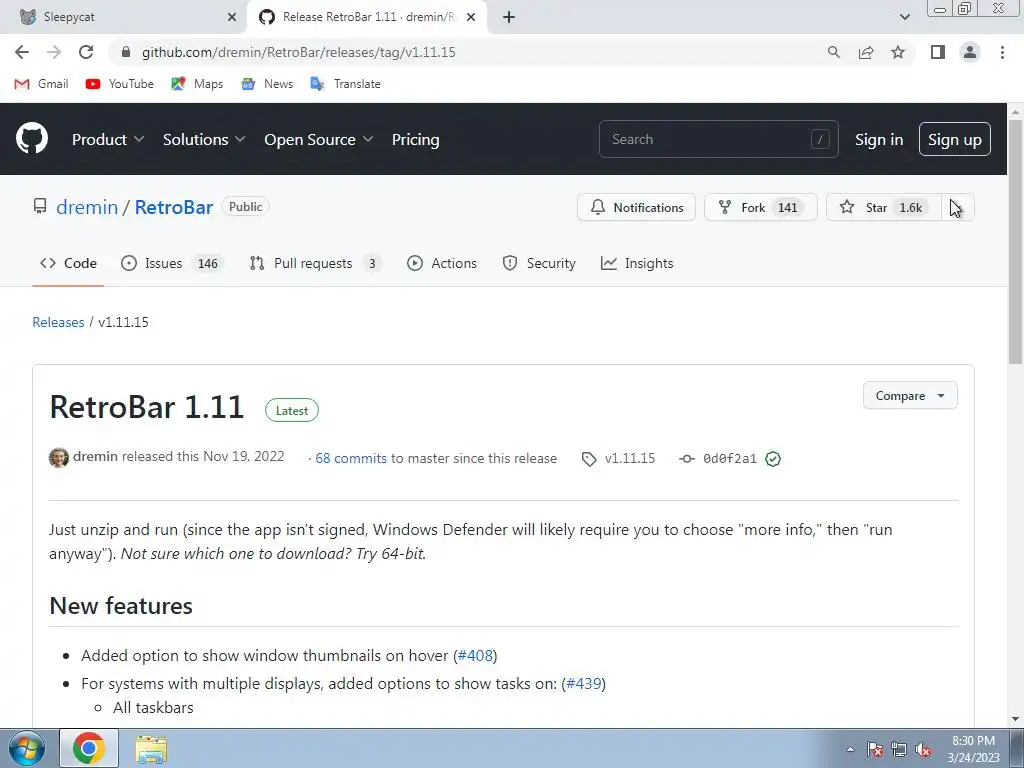Open Maps bookmark

197,84
